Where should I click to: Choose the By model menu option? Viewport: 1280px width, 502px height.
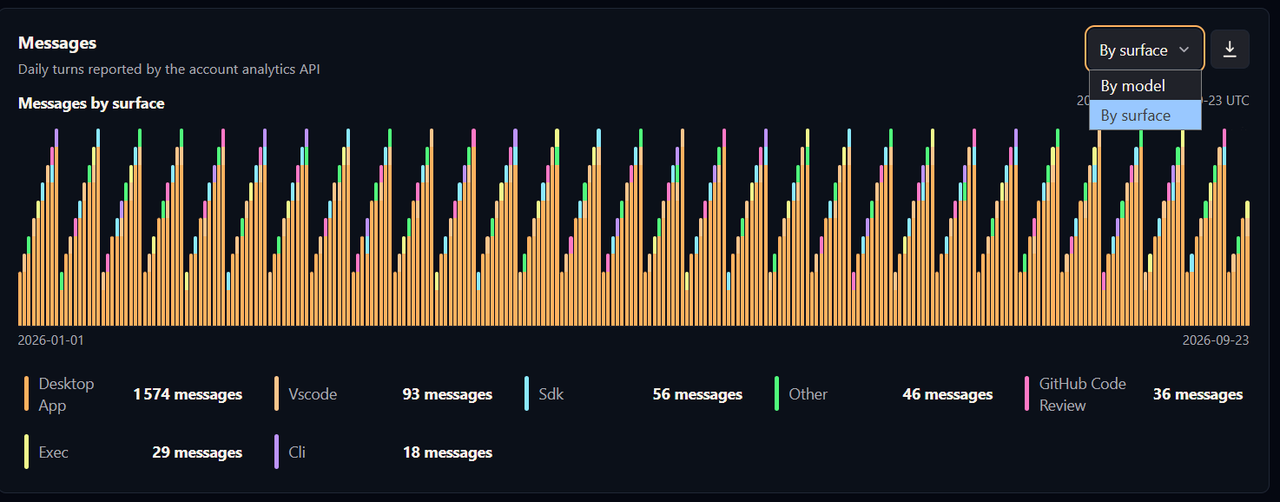coord(1145,86)
